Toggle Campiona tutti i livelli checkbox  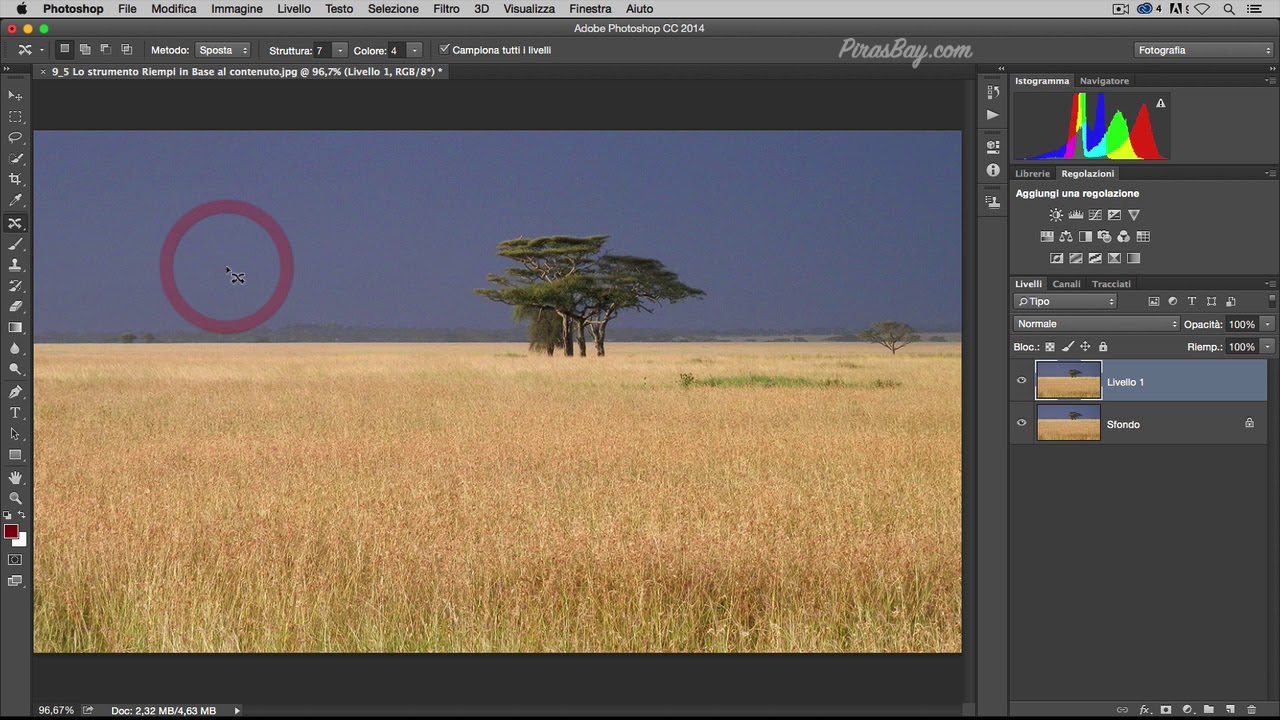click(x=445, y=49)
